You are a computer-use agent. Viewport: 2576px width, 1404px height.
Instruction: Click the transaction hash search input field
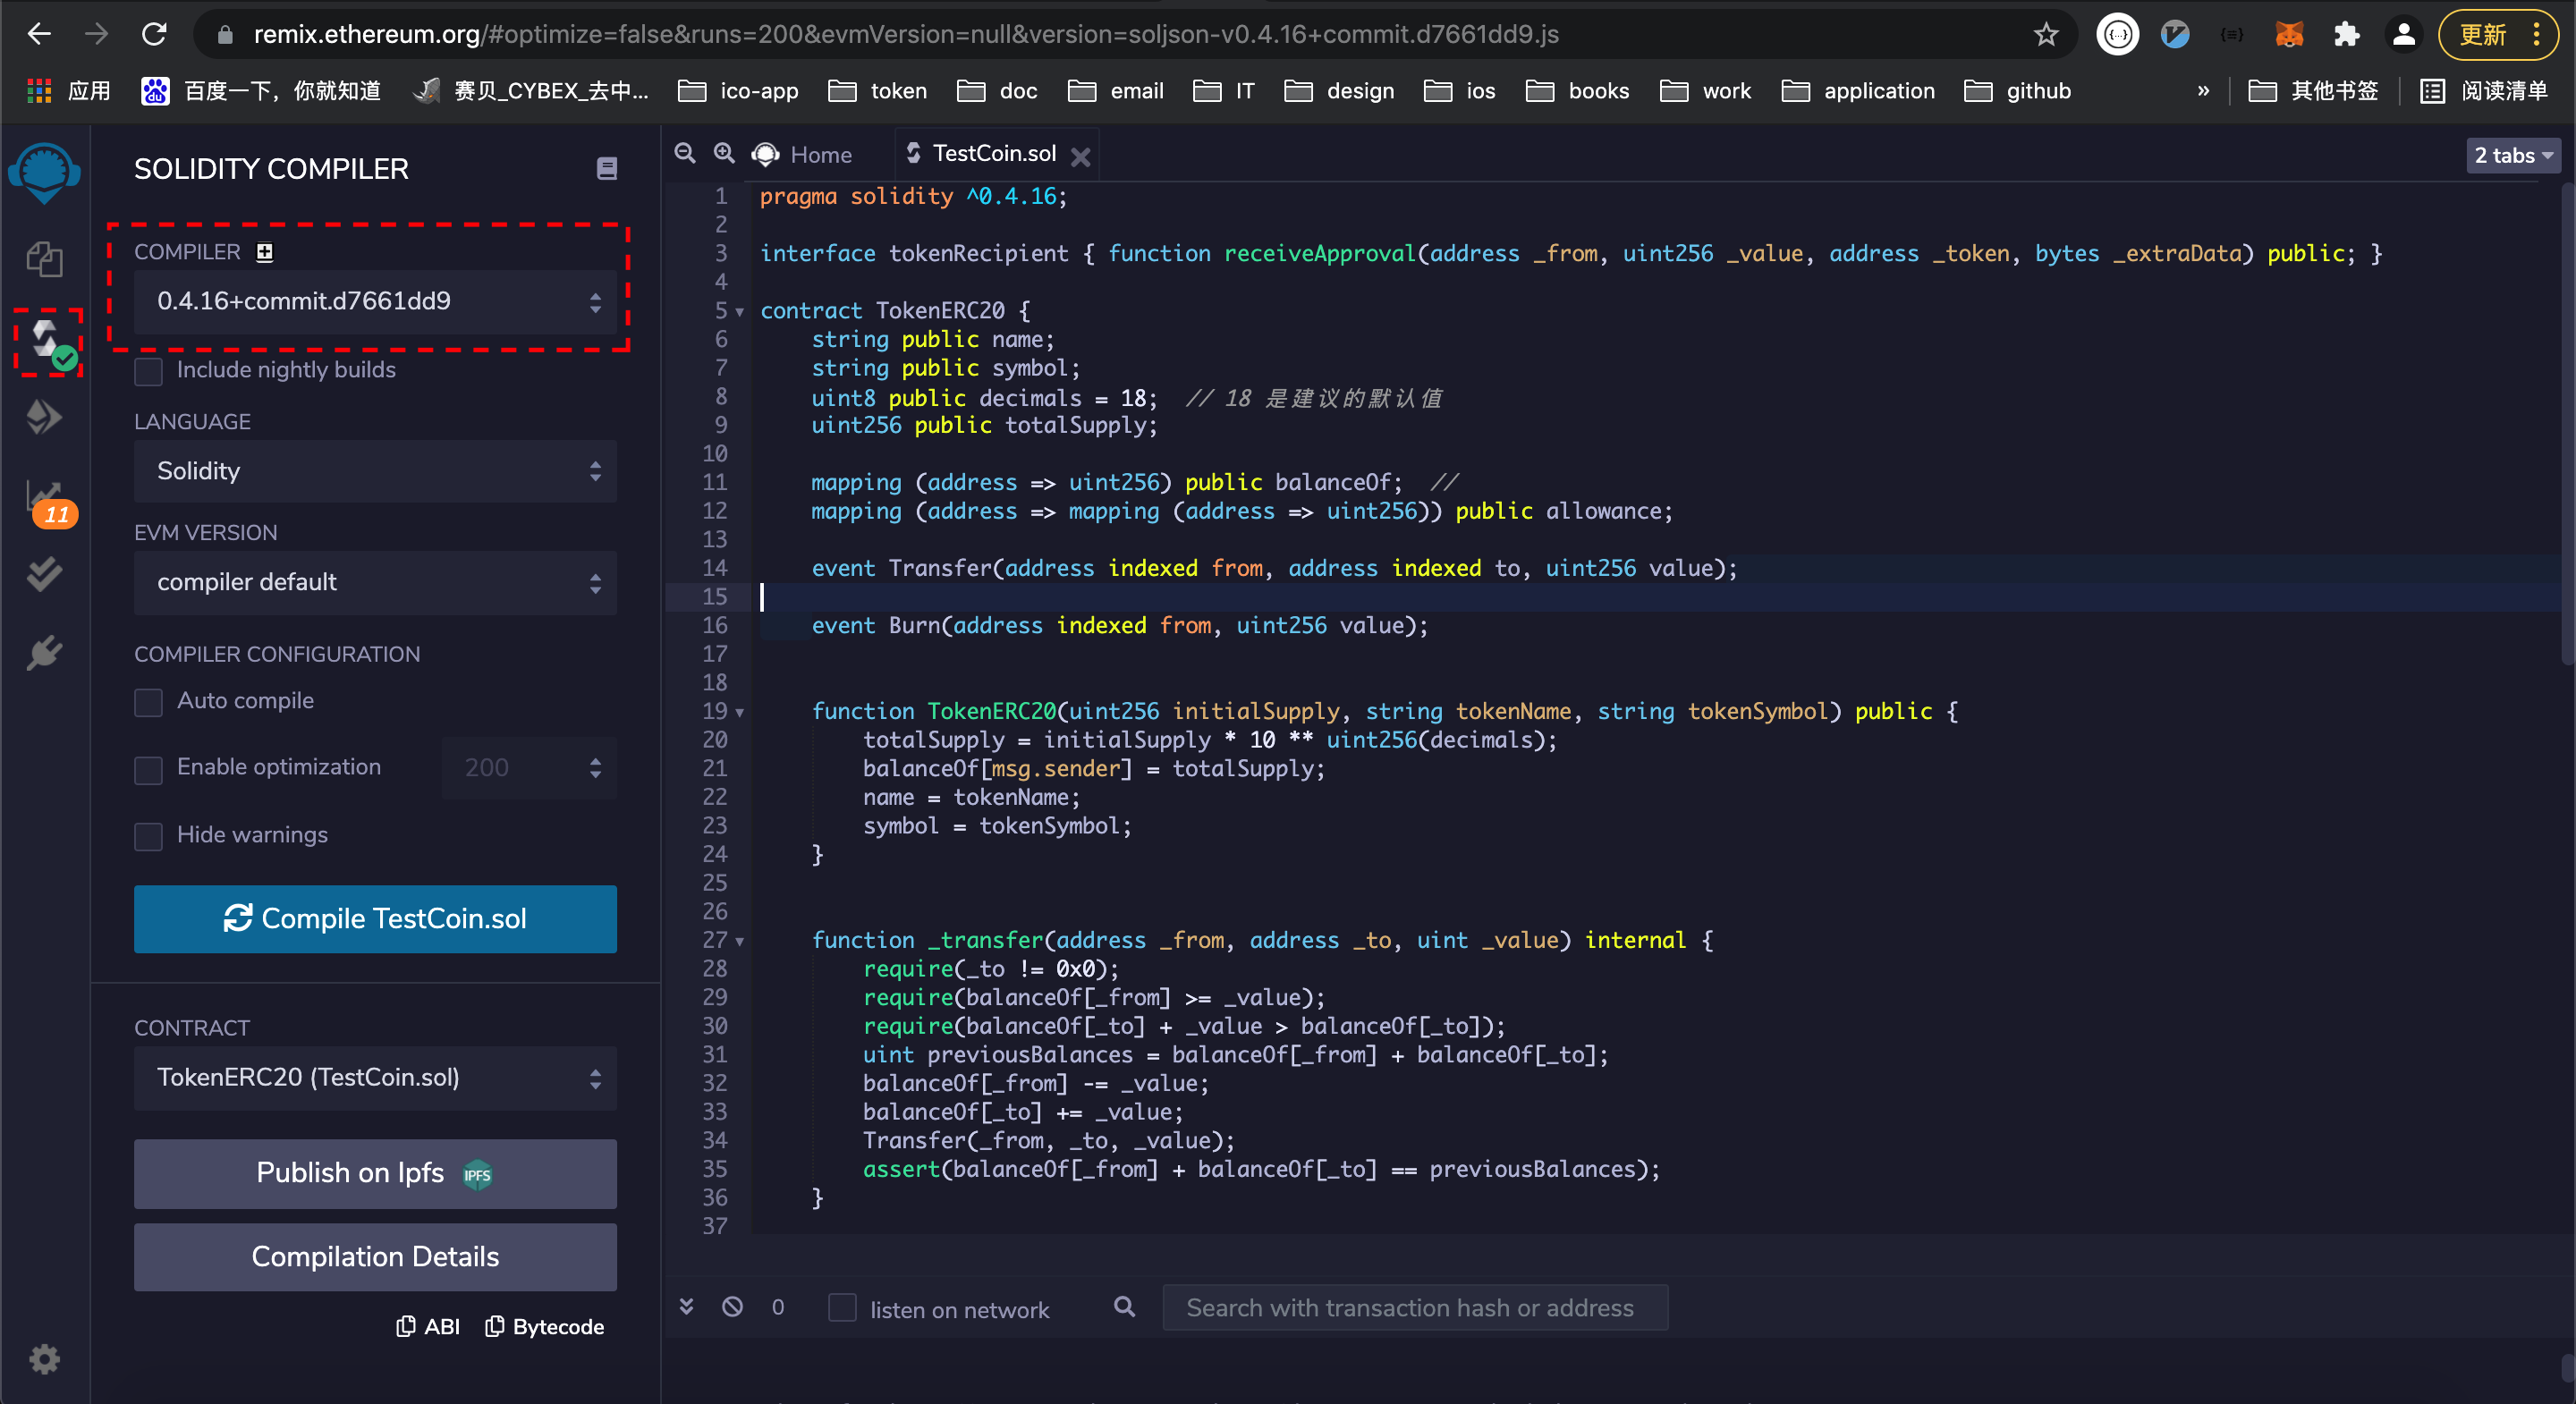coord(1418,1309)
